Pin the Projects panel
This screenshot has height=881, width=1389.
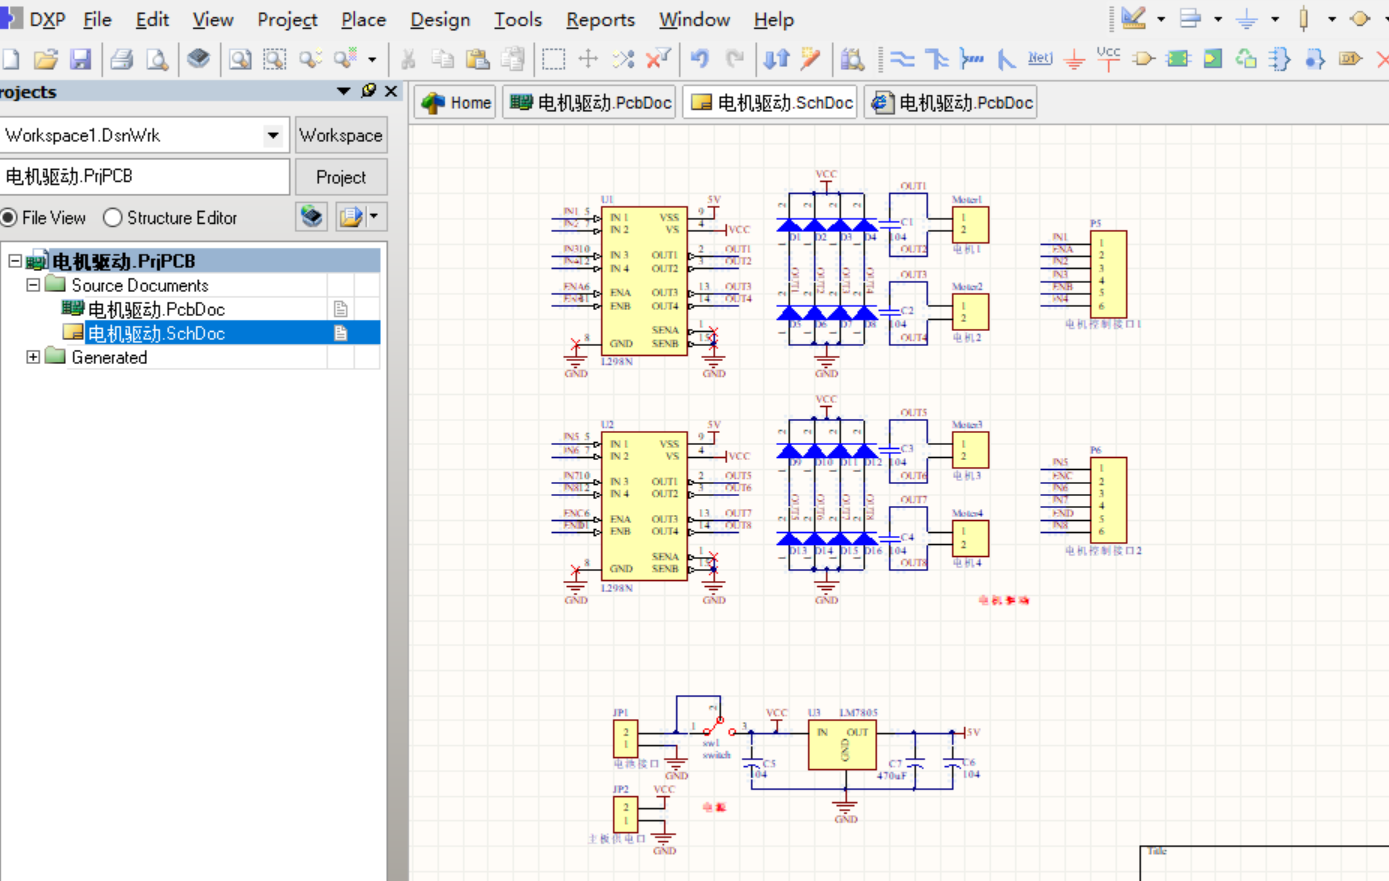[368, 91]
